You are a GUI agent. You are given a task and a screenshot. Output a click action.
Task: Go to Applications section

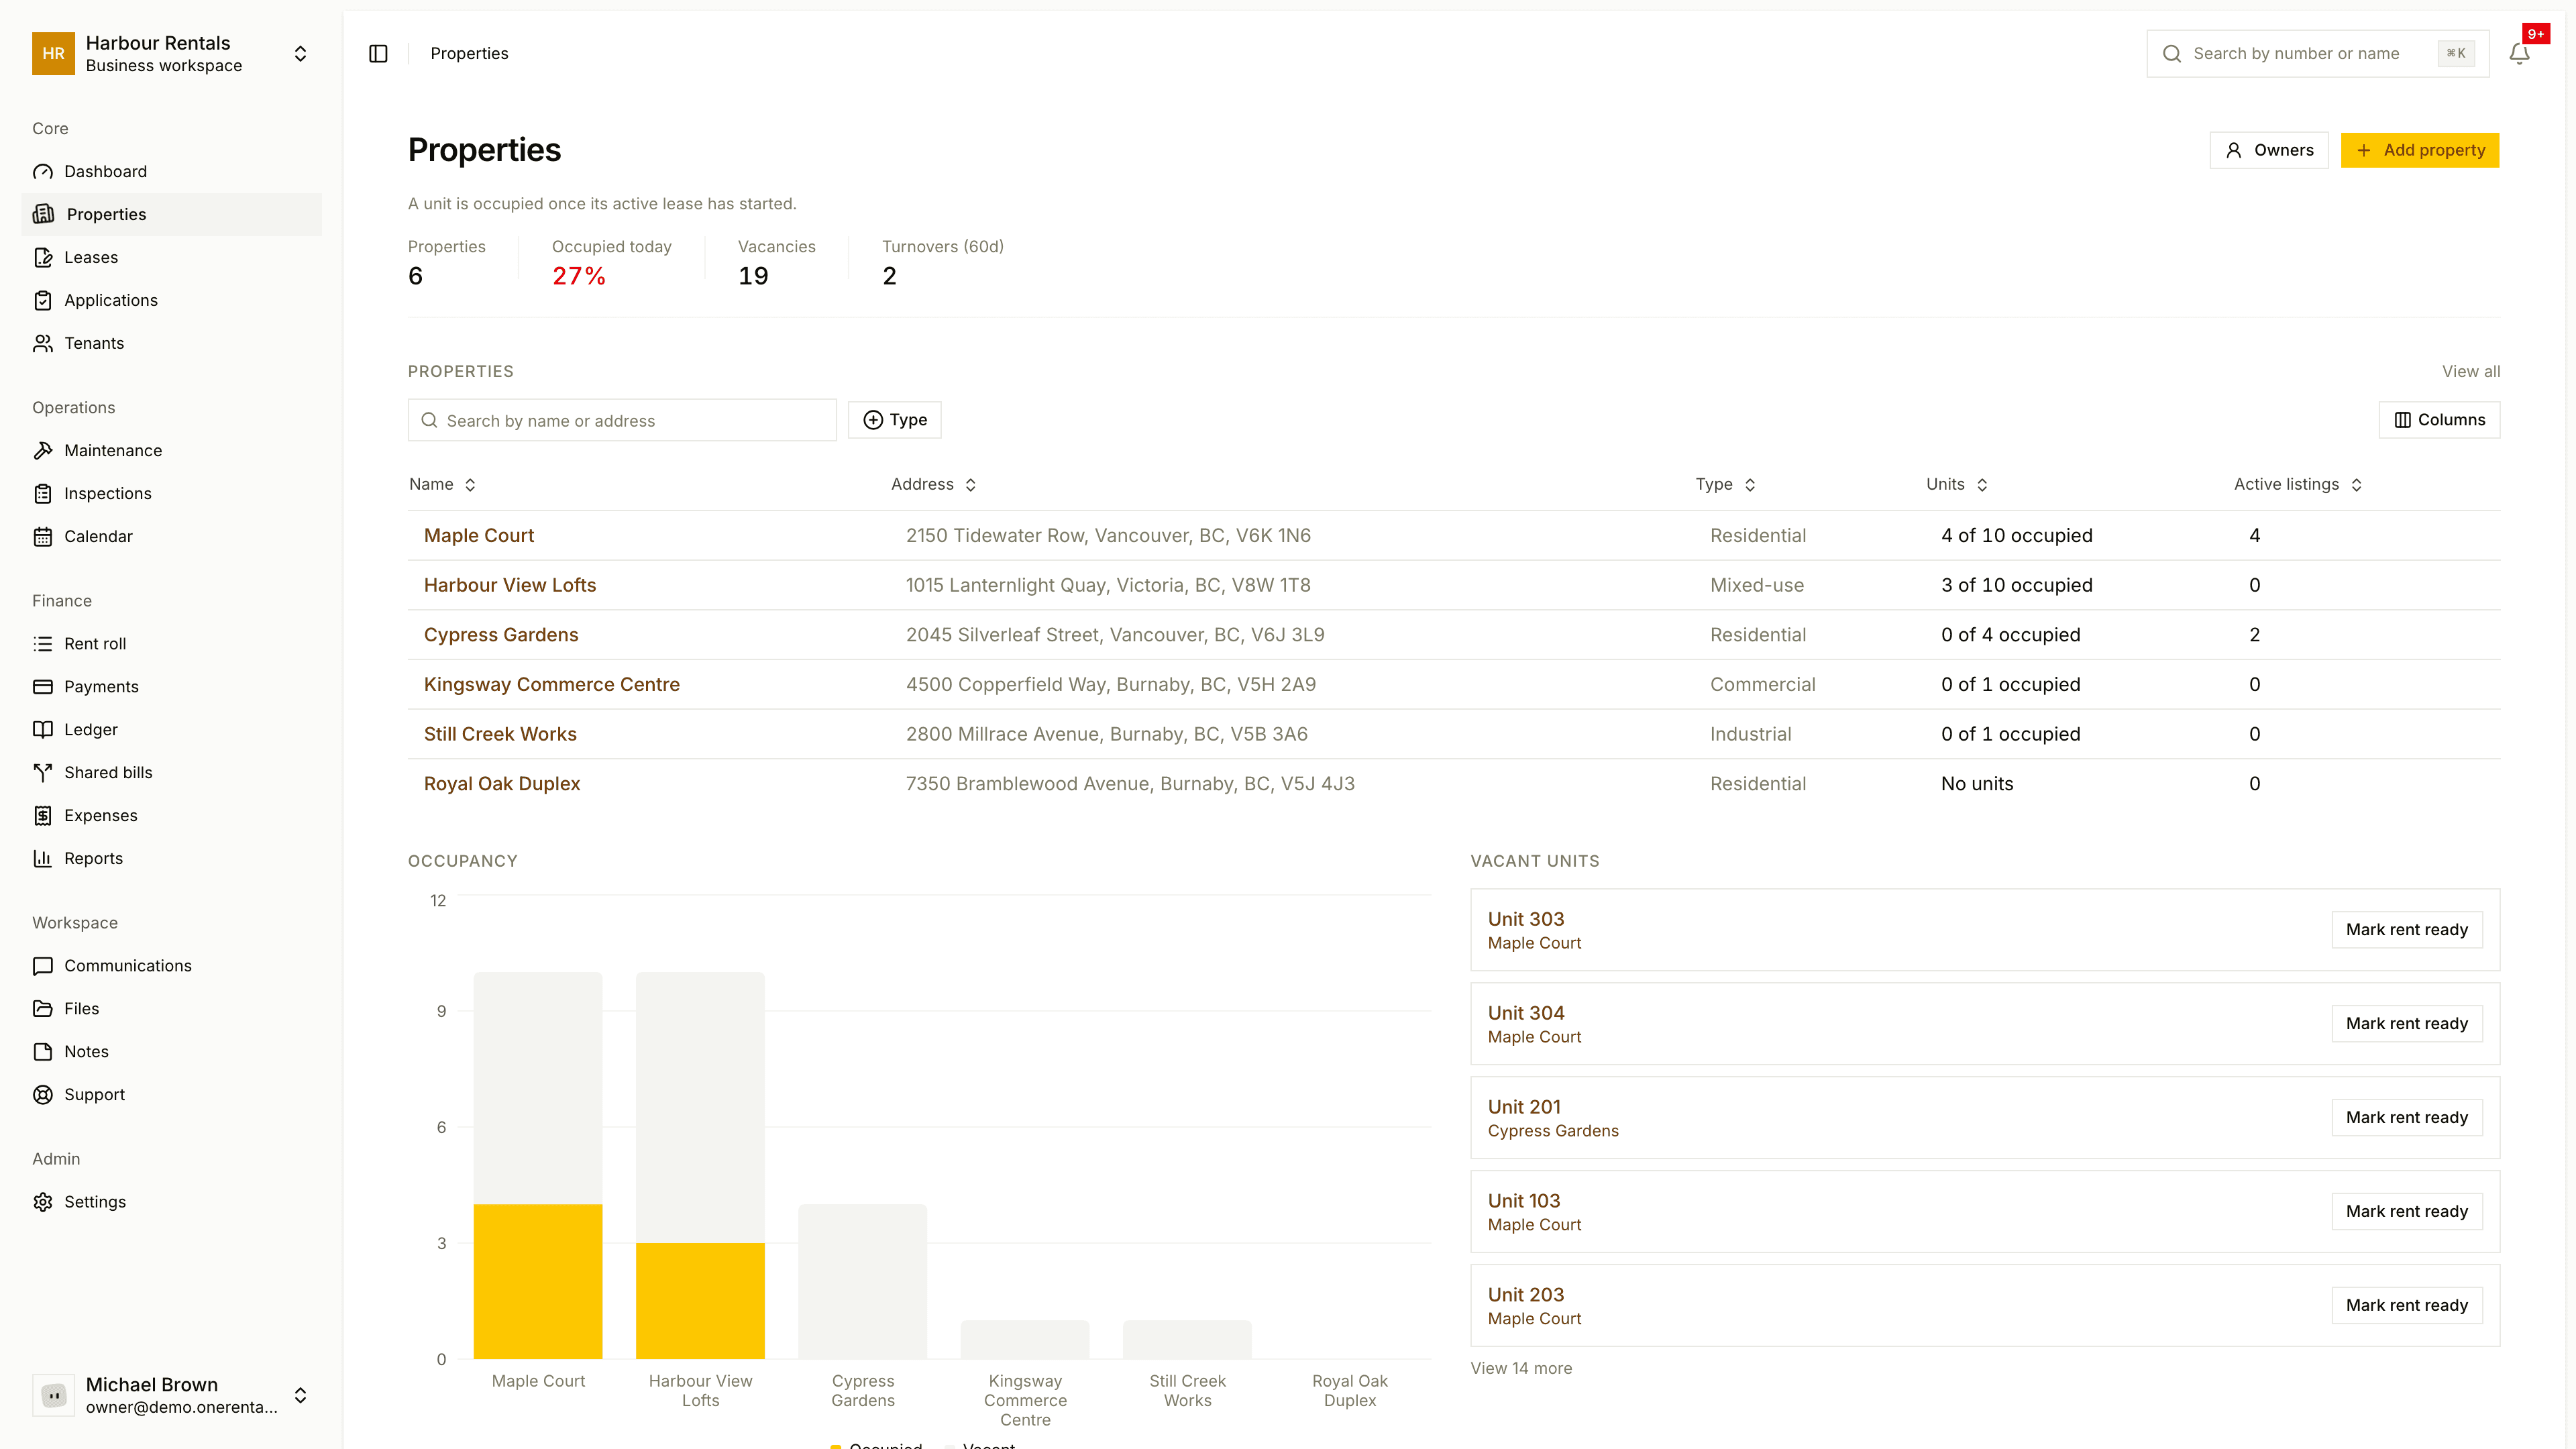(x=171, y=300)
